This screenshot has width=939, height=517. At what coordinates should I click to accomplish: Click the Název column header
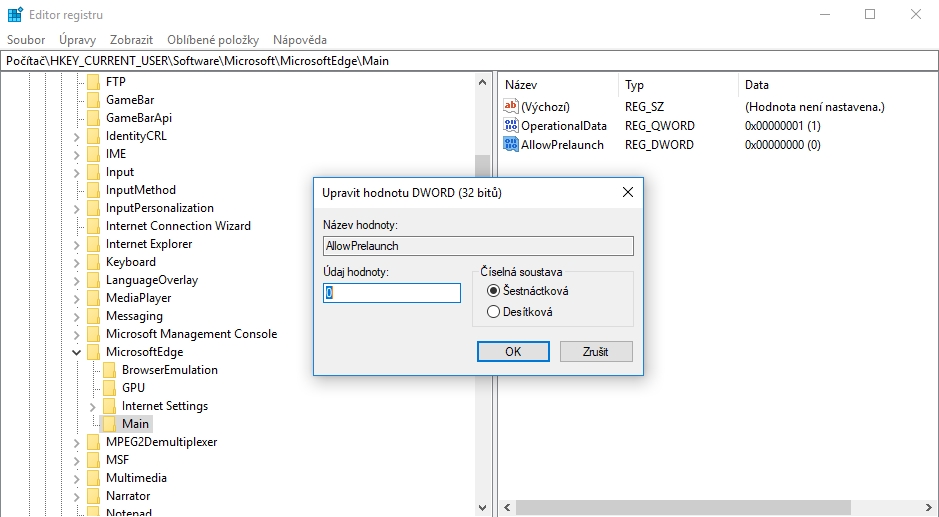coord(558,85)
